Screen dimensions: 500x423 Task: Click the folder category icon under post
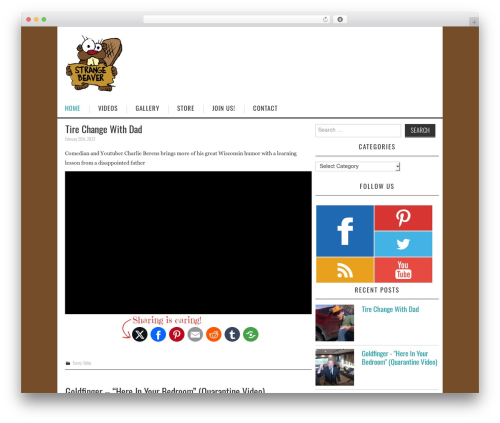[x=68, y=363]
